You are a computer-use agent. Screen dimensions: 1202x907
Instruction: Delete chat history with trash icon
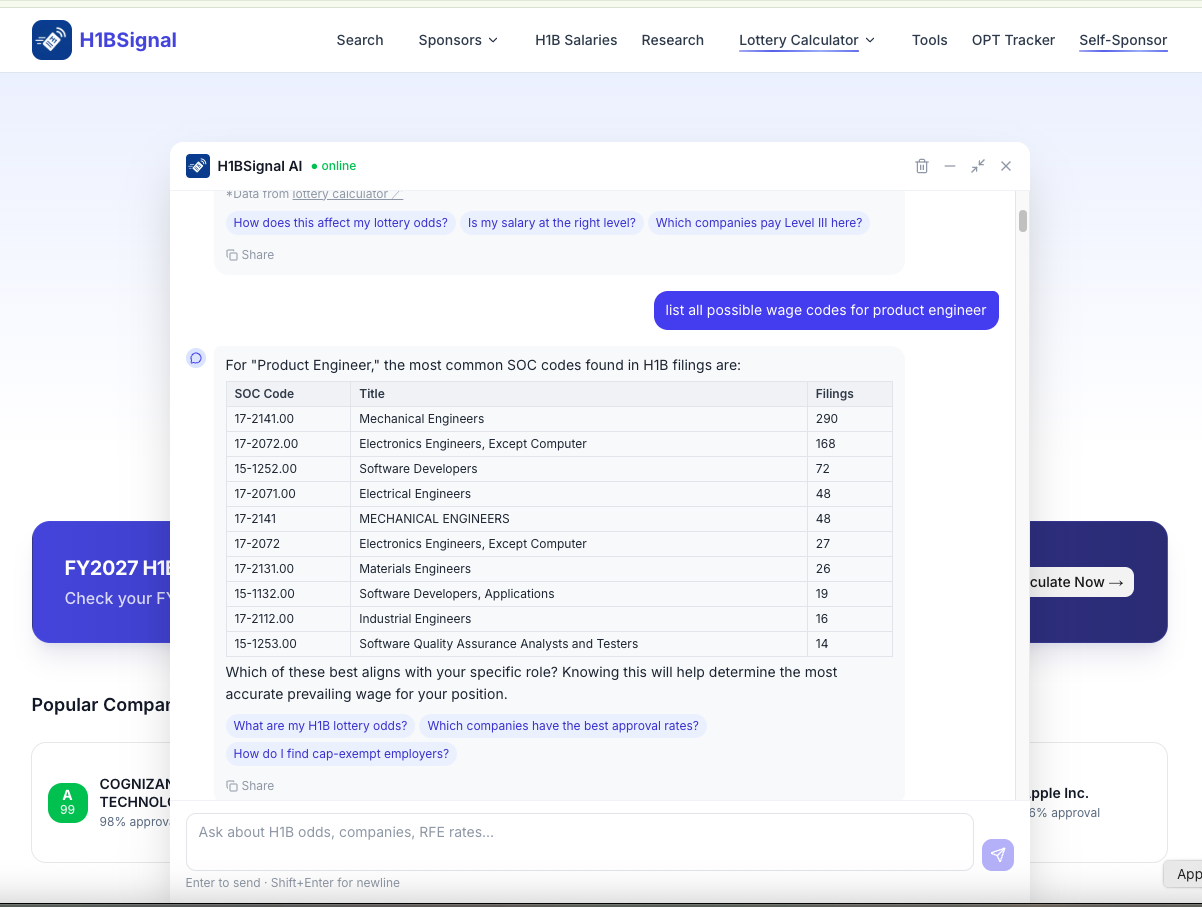coord(922,166)
